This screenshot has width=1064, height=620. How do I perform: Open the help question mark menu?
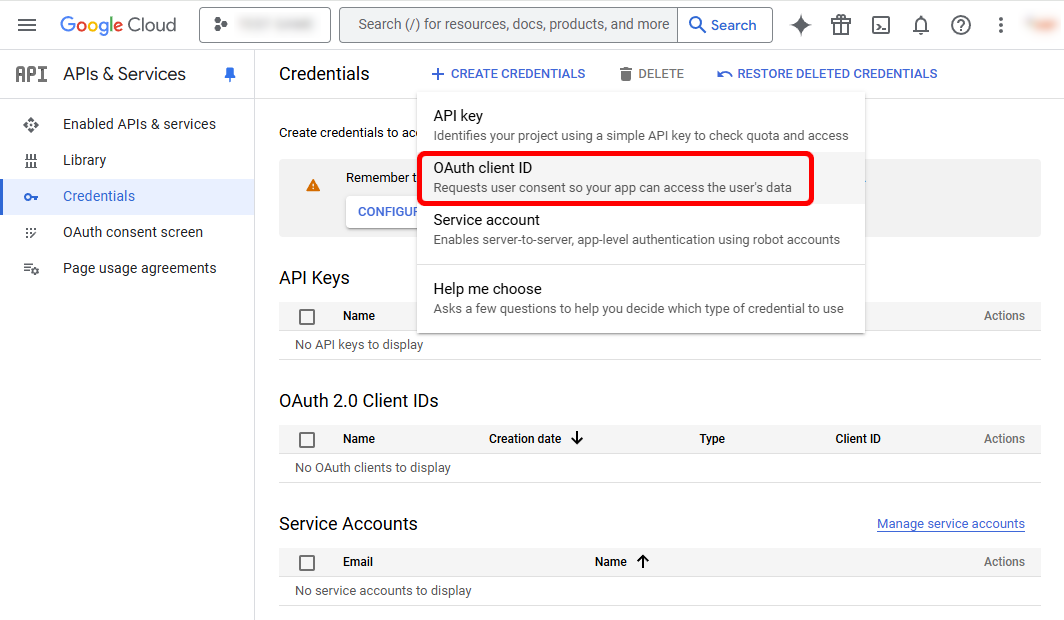[x=961, y=25]
